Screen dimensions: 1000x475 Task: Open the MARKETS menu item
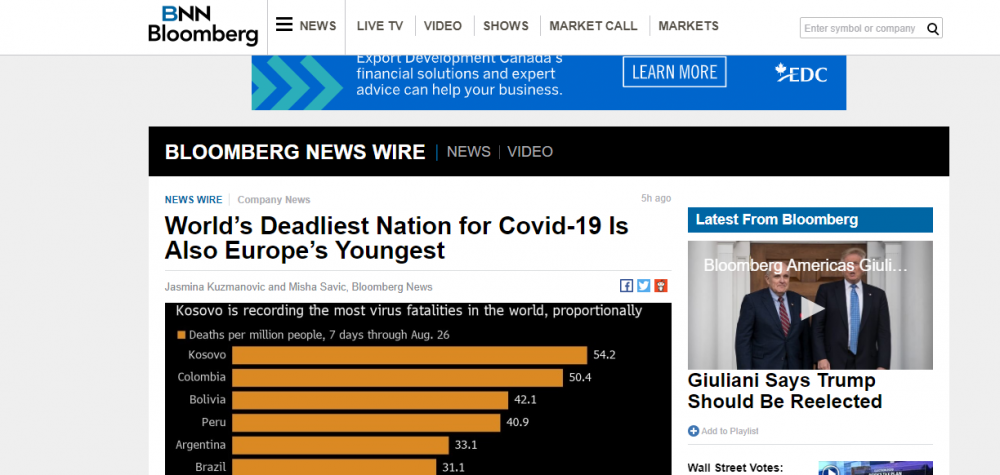[x=688, y=26]
